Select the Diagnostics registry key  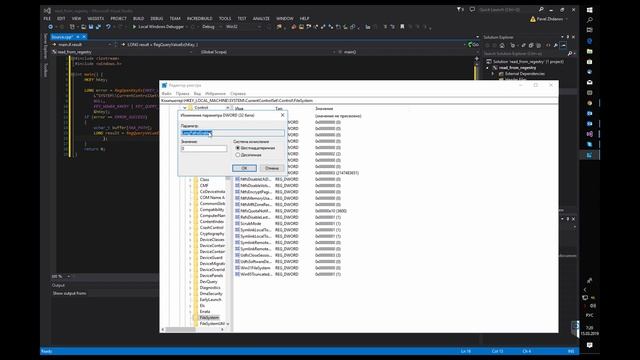pos(210,288)
